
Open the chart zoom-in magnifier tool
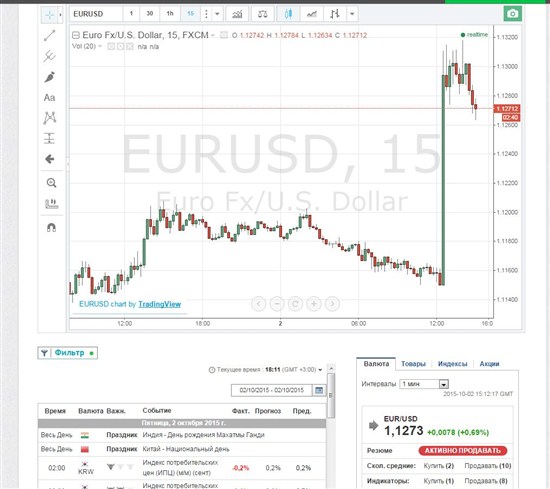coord(51,183)
